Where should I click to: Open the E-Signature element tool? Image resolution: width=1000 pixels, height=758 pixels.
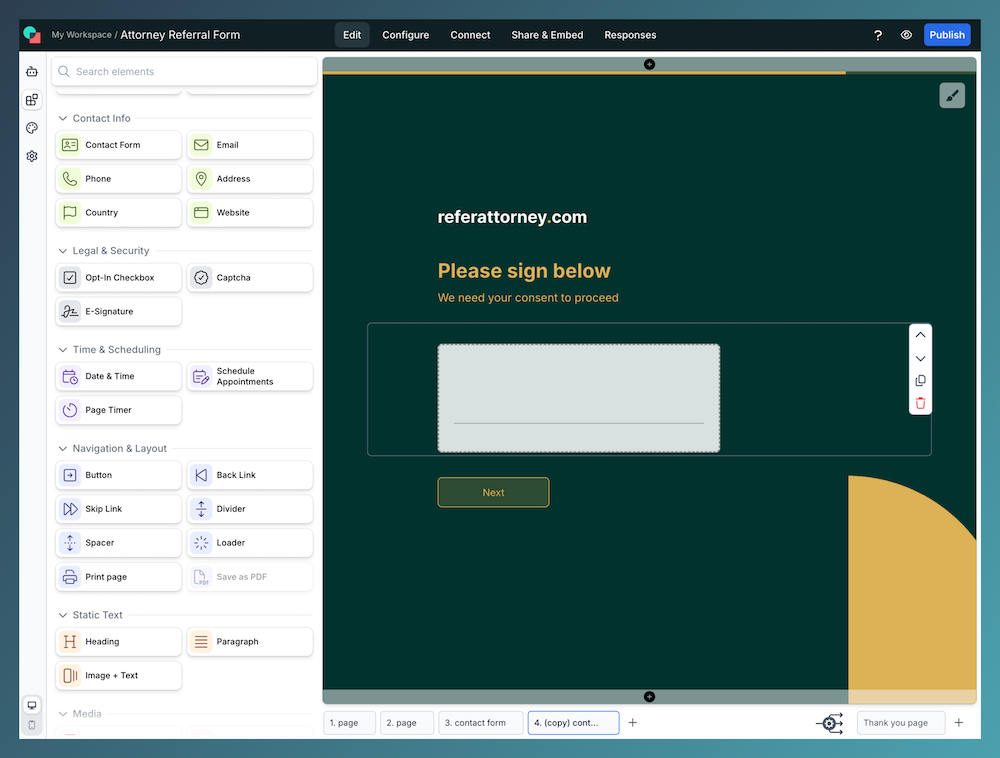tap(118, 311)
